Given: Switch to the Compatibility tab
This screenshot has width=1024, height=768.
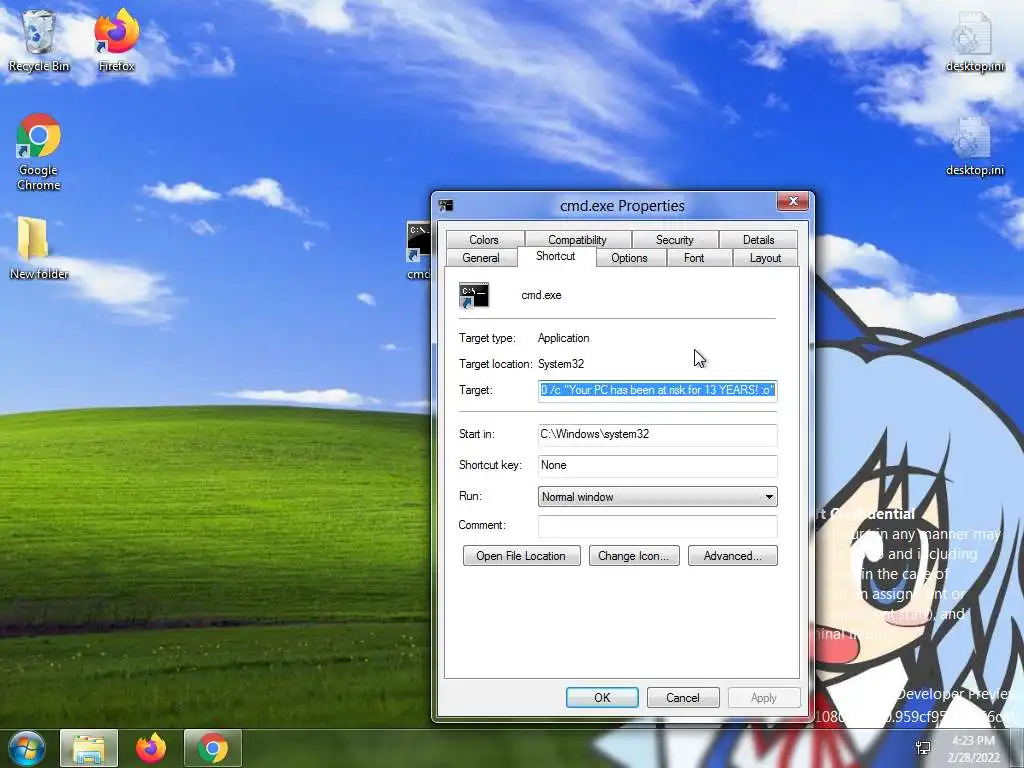Looking at the screenshot, I should pos(577,240).
